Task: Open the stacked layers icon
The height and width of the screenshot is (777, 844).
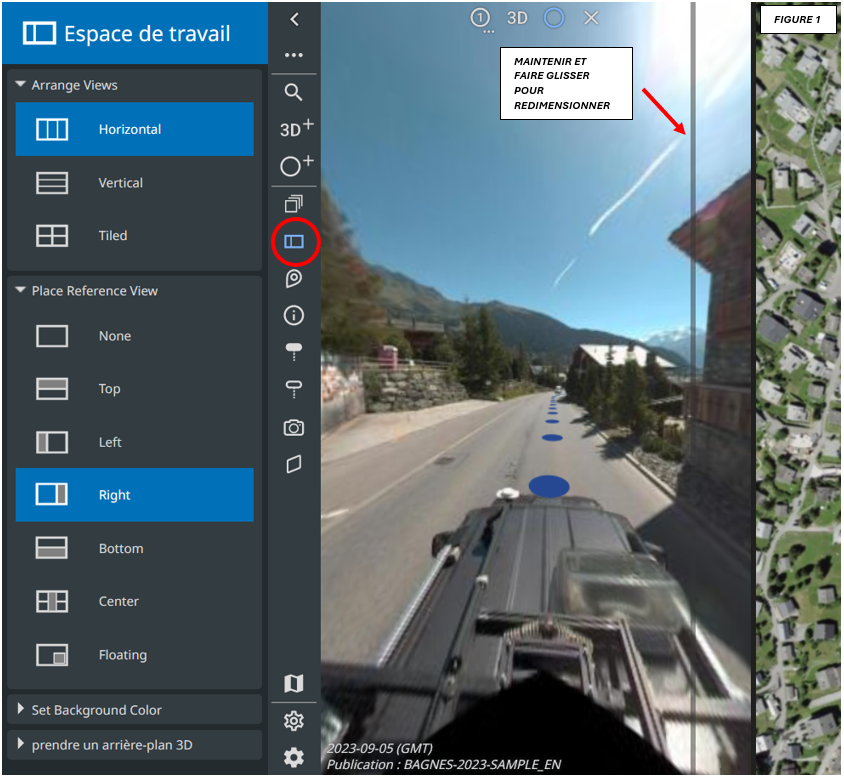Action: 293,204
